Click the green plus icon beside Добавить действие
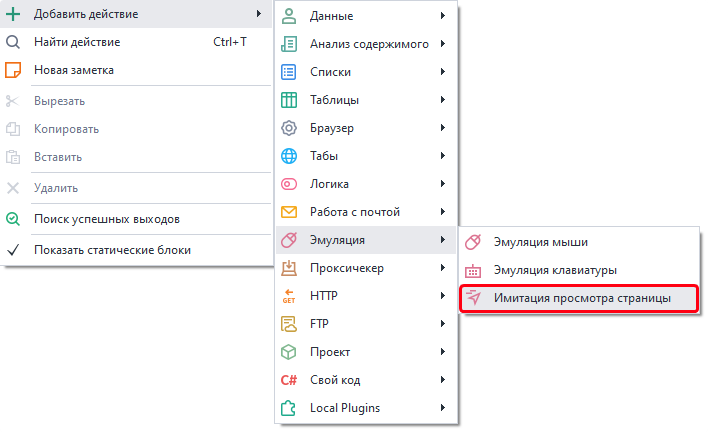Image resolution: width=708 pixels, height=432 pixels. [x=13, y=14]
